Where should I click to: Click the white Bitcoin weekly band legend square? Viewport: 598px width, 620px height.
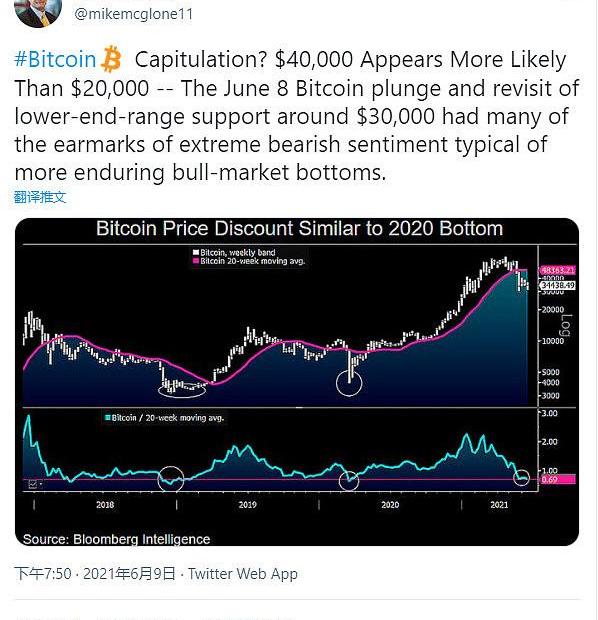pyautogui.click(x=195, y=252)
